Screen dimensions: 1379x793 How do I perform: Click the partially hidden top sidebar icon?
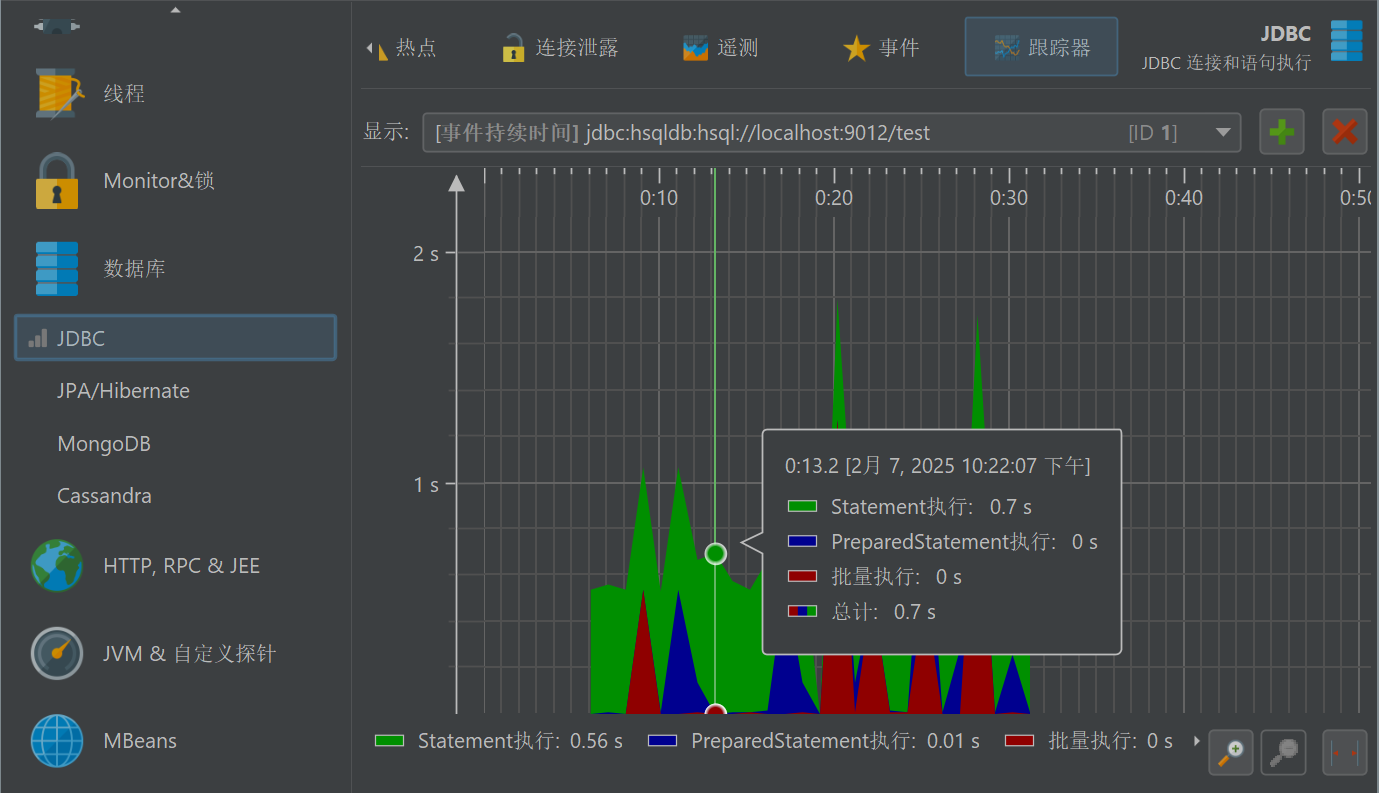point(57,27)
